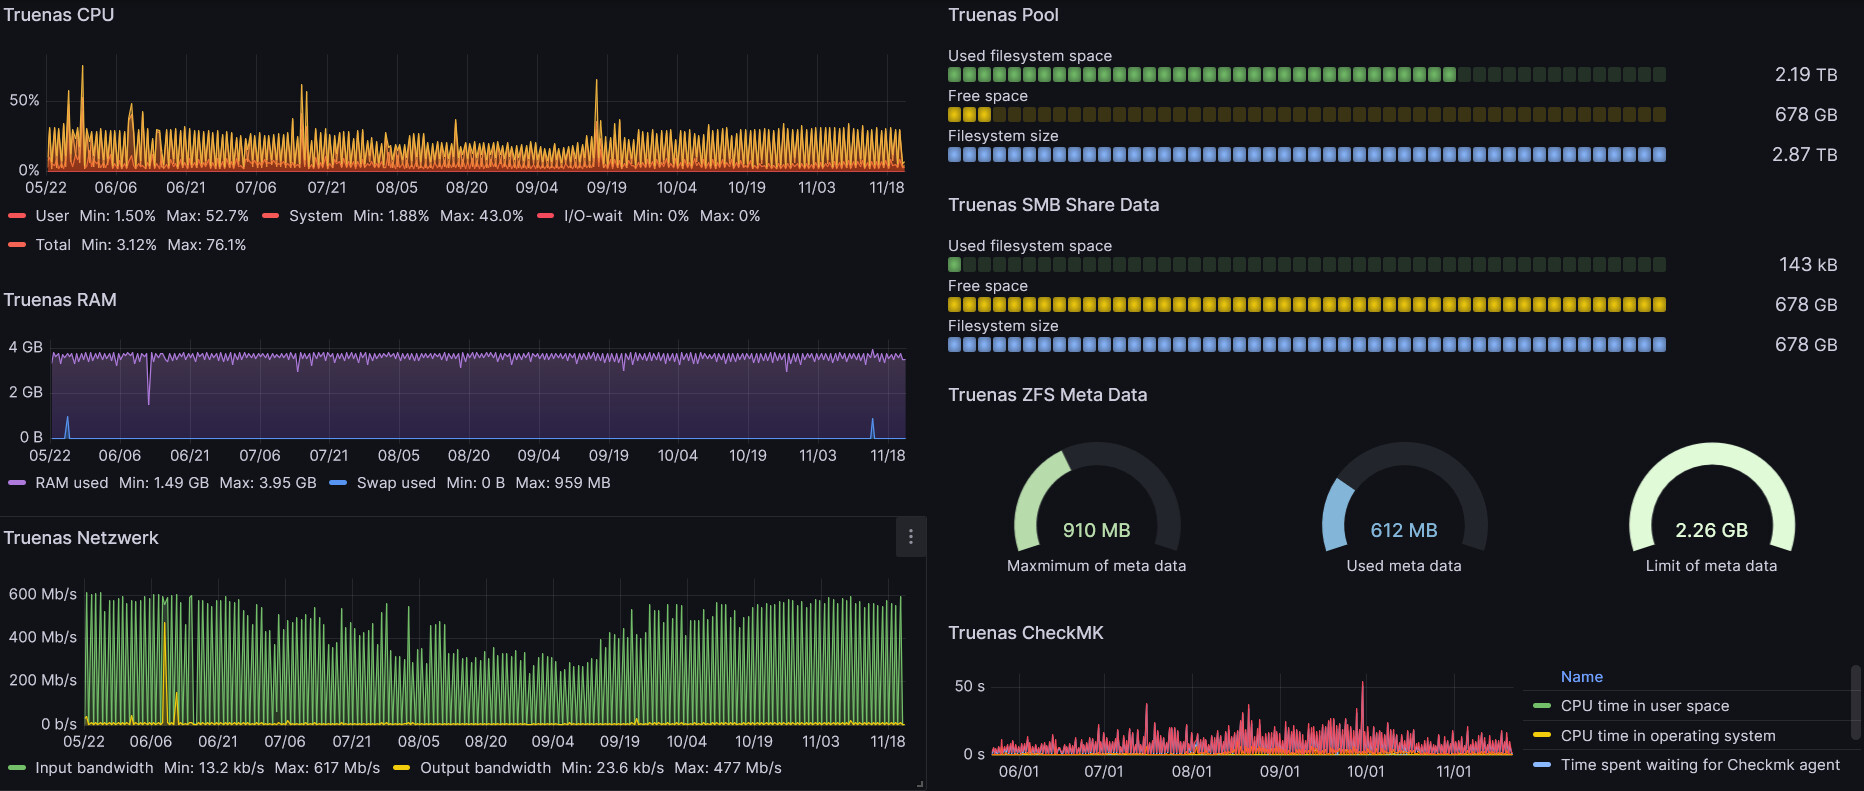
Task: Open the Truenas RAM panel title menu
Action: [x=60, y=300]
